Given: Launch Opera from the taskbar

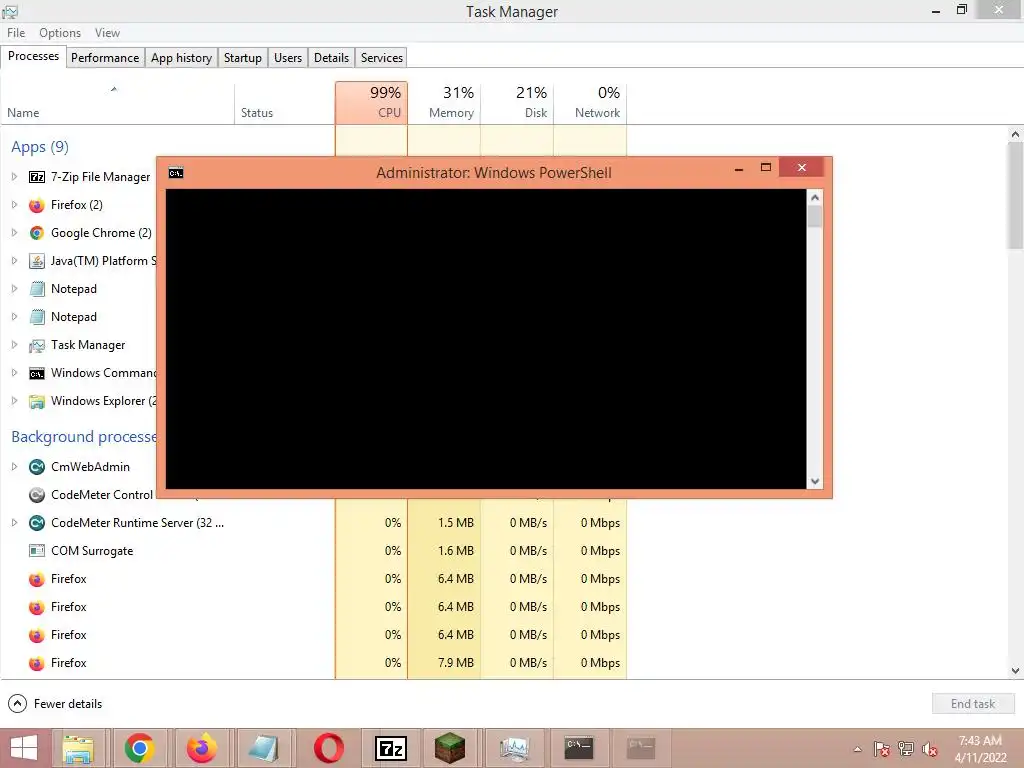Looking at the screenshot, I should (x=328, y=748).
